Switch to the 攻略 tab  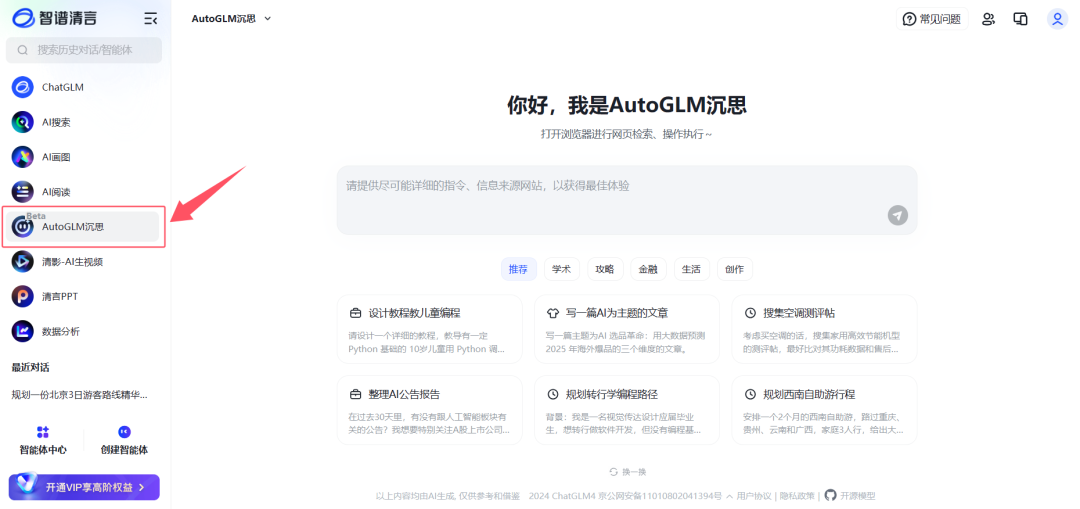tap(605, 269)
